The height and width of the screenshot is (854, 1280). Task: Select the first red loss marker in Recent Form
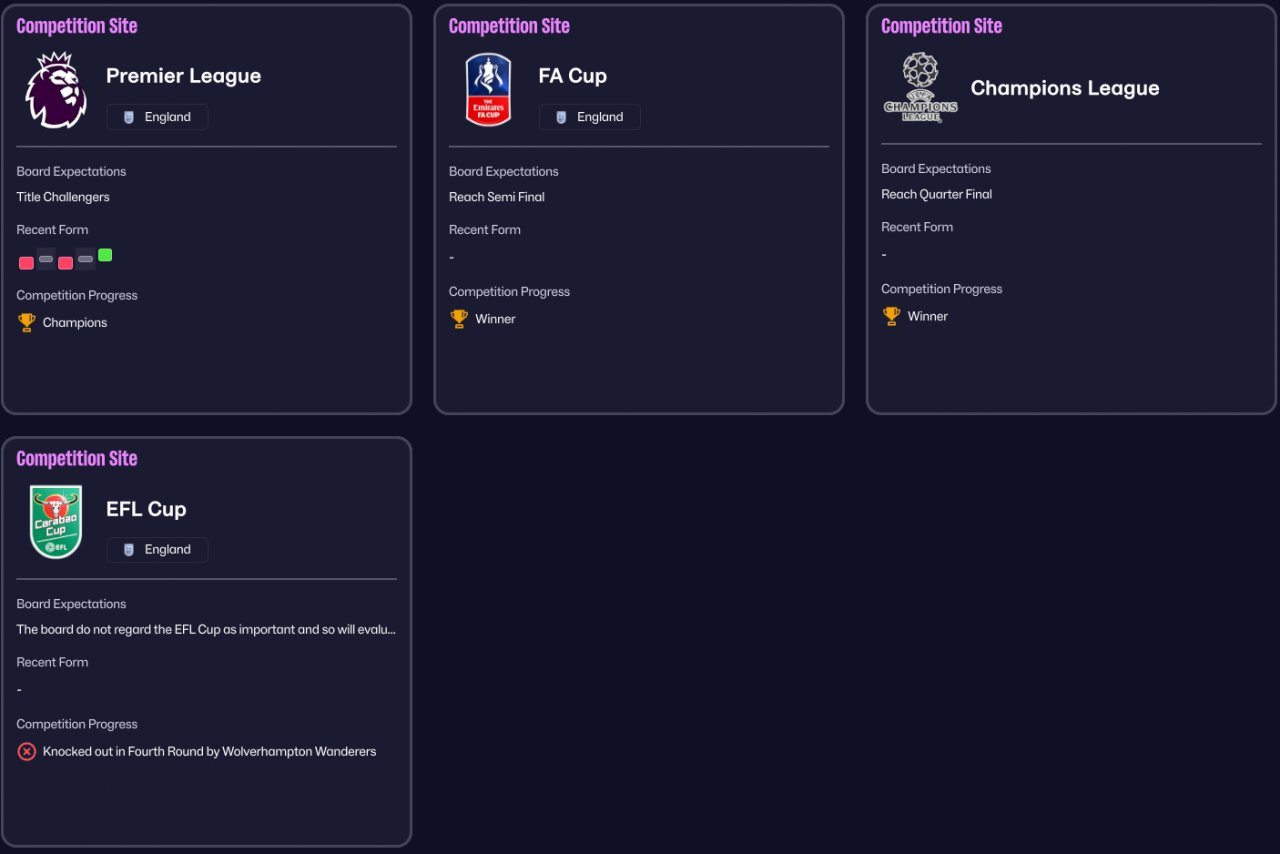tap(26, 263)
